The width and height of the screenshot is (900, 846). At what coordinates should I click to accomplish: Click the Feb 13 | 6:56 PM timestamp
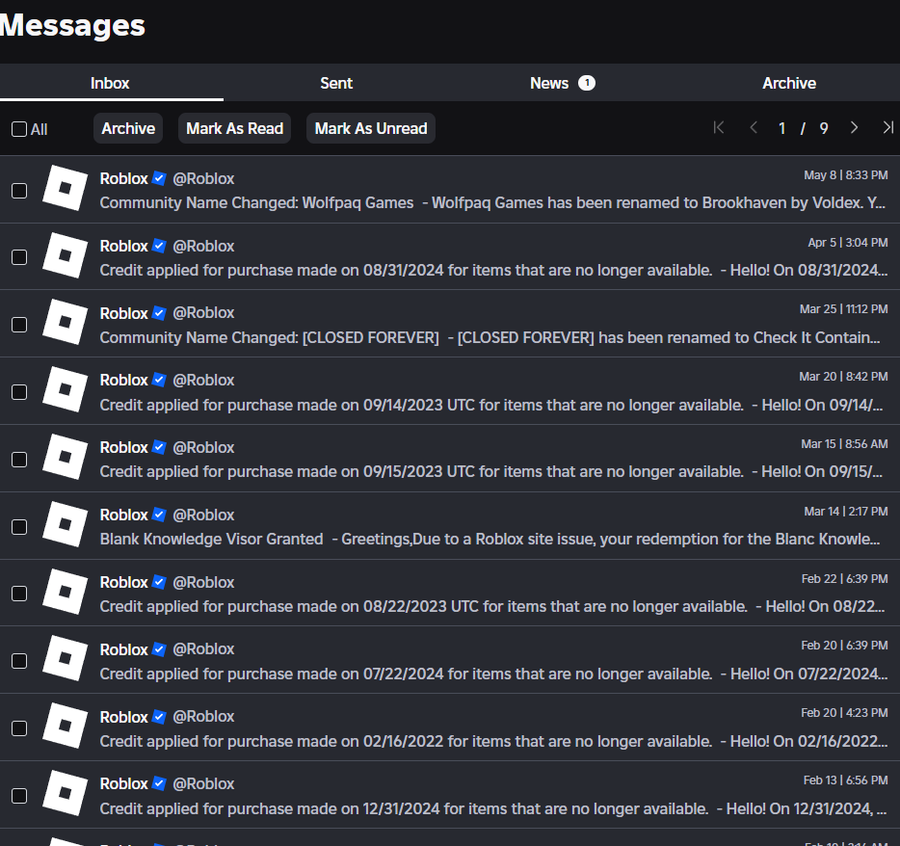pos(845,780)
